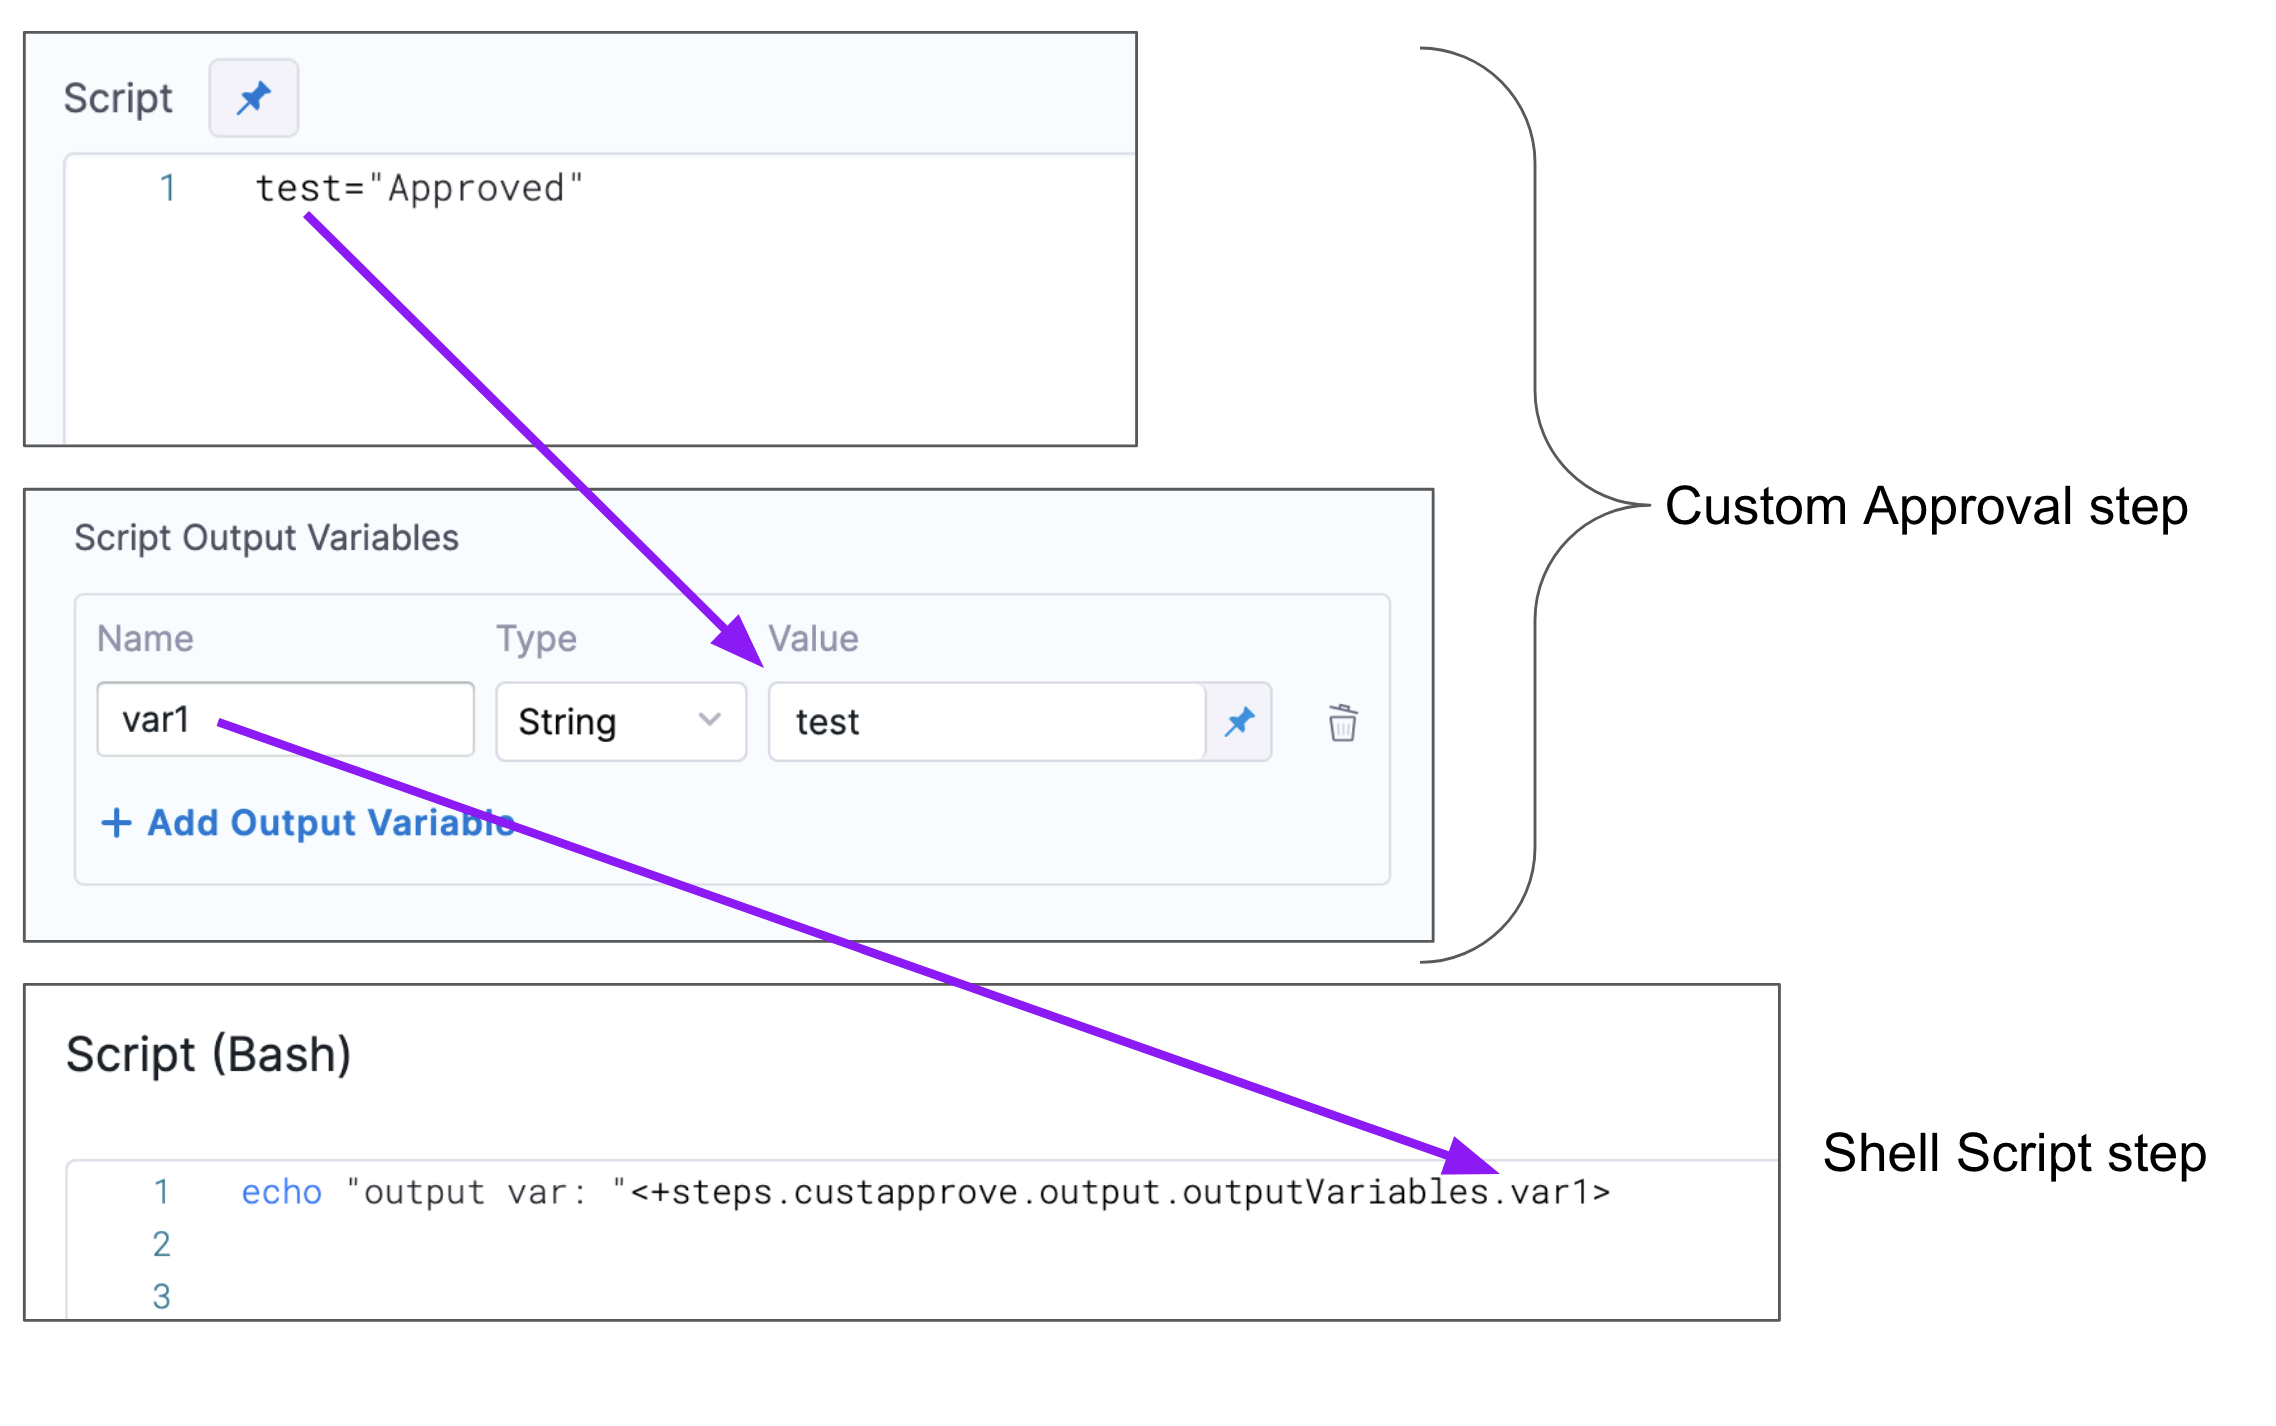The image size is (2276, 1426).
Task: Delete the var1 output variable with the trash icon
Action: [1342, 722]
